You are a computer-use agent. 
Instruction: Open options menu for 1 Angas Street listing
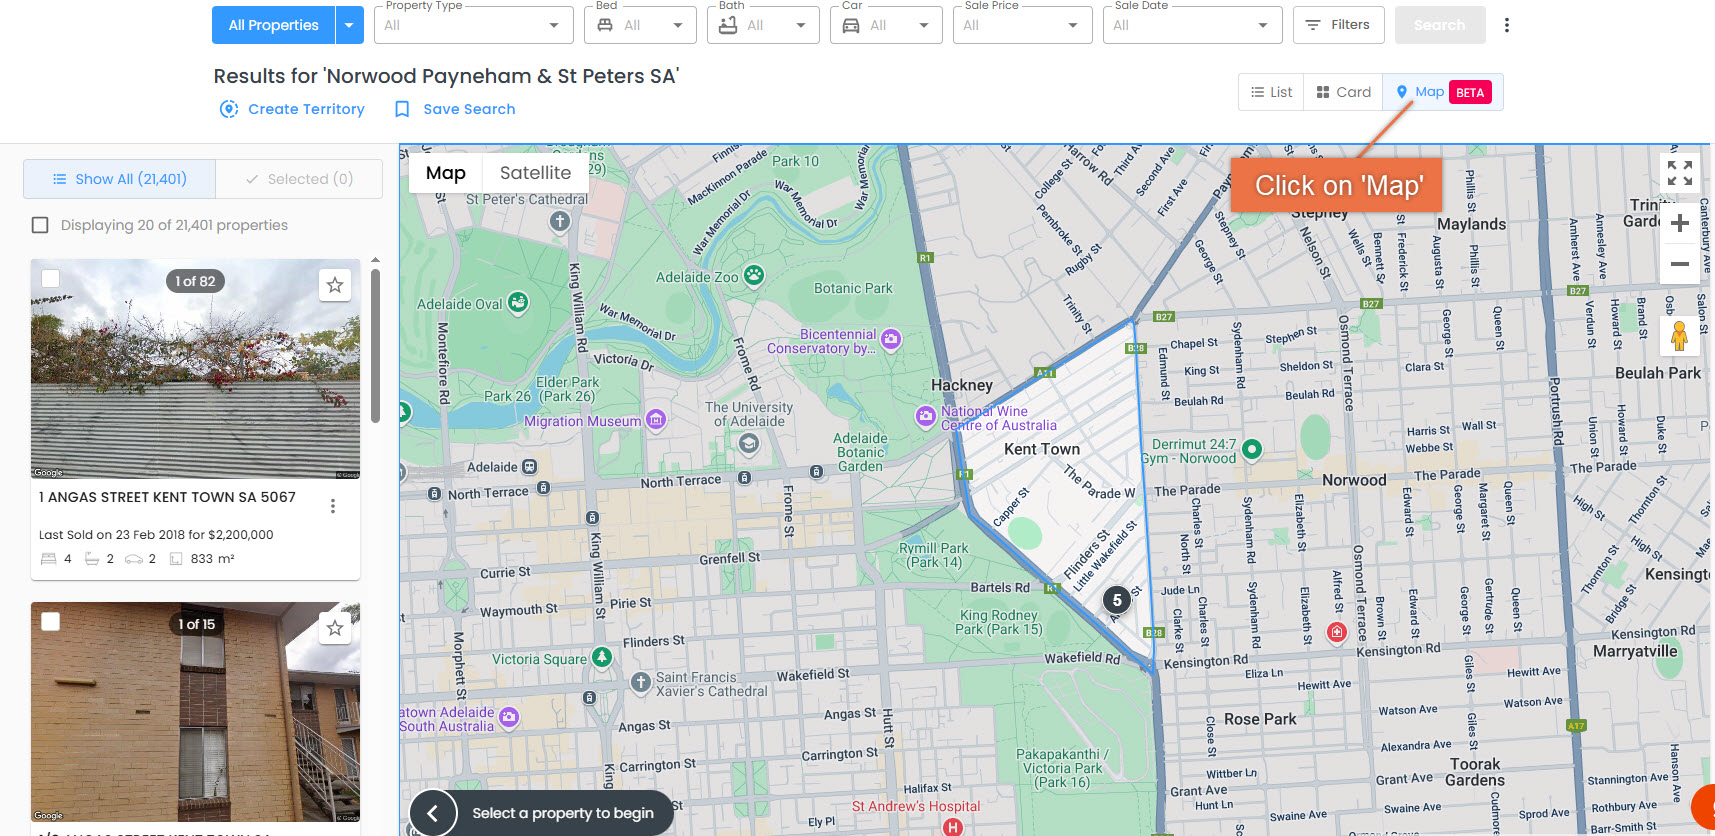click(333, 507)
